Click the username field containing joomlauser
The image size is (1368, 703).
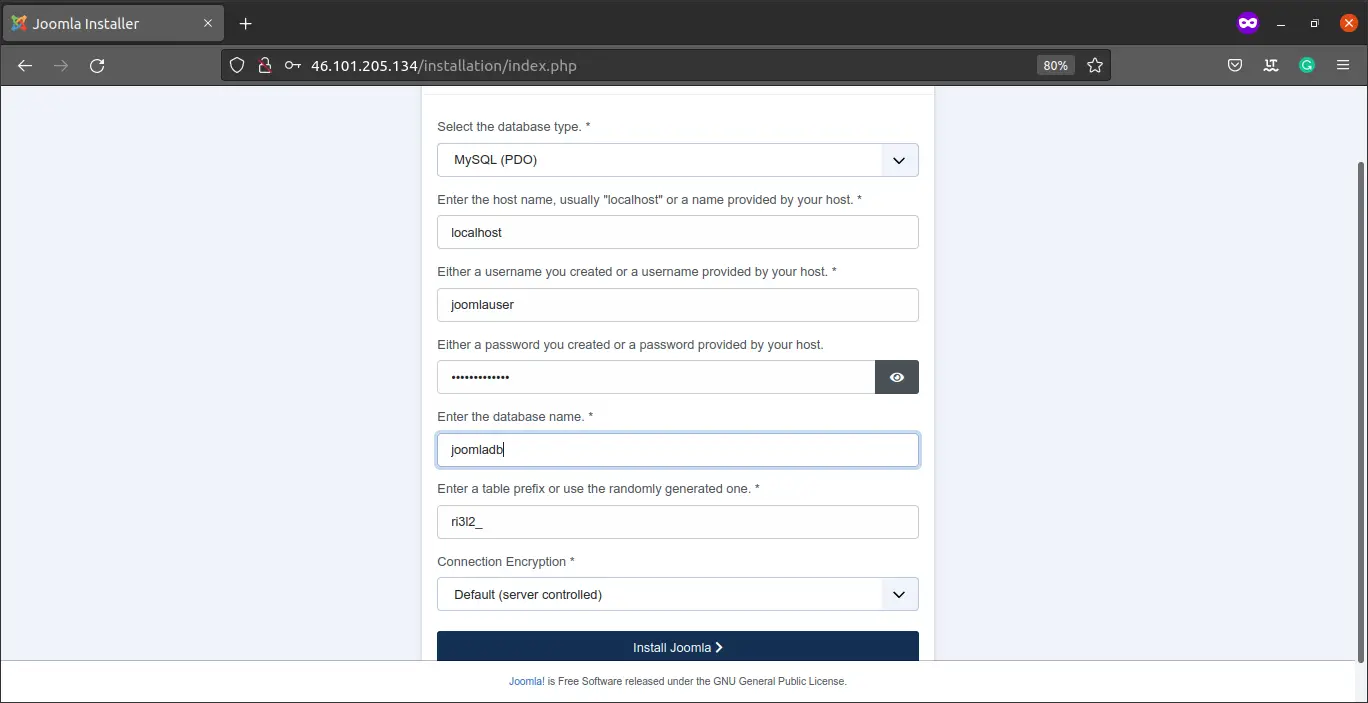[x=678, y=305]
